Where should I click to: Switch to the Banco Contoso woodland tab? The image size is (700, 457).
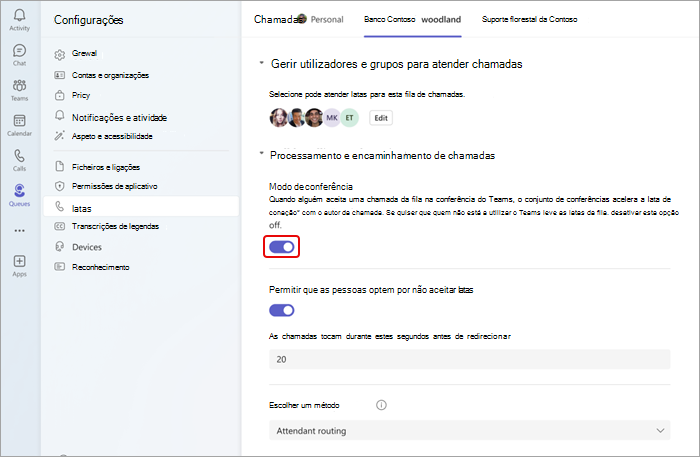pos(412,20)
